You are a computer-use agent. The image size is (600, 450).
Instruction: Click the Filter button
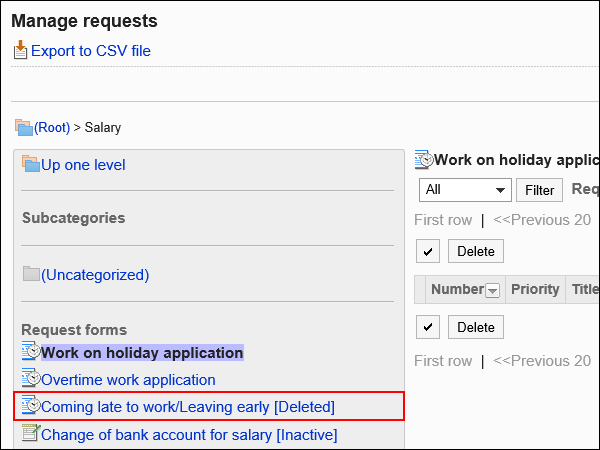(539, 190)
